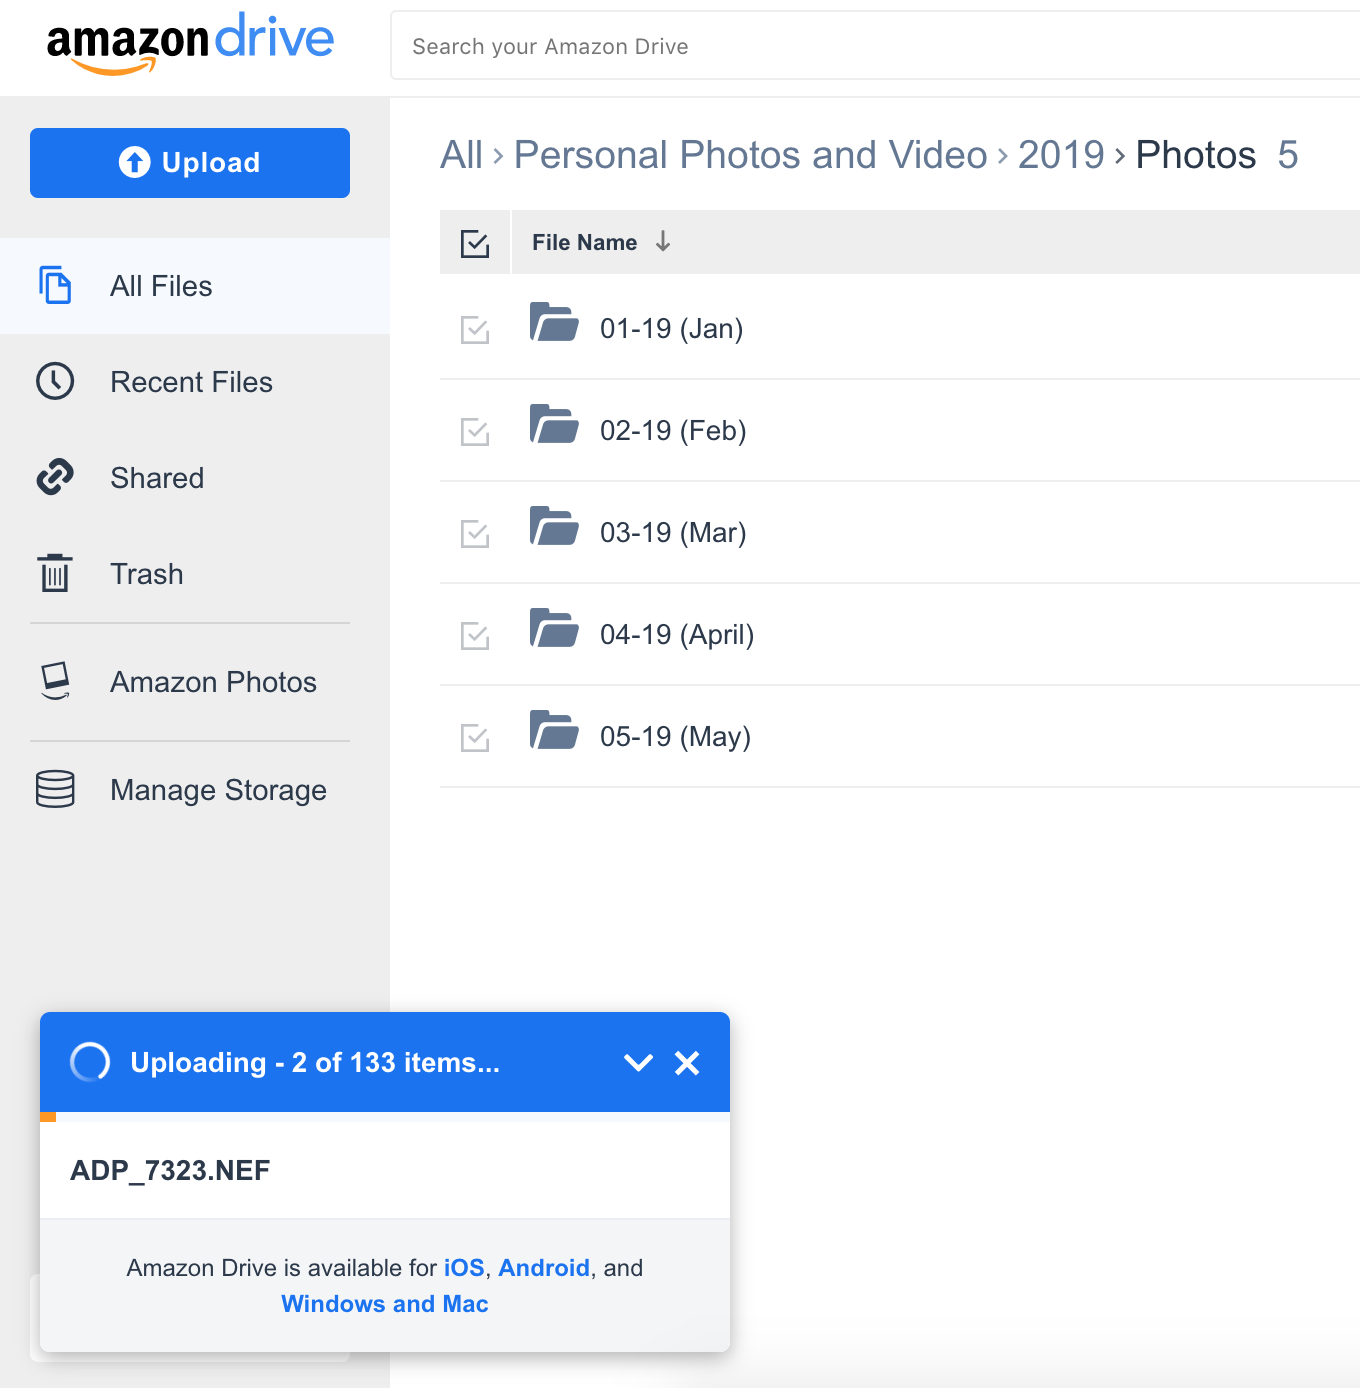Open All Files in sidebar
The height and width of the screenshot is (1388, 1360).
pyautogui.click(x=195, y=286)
